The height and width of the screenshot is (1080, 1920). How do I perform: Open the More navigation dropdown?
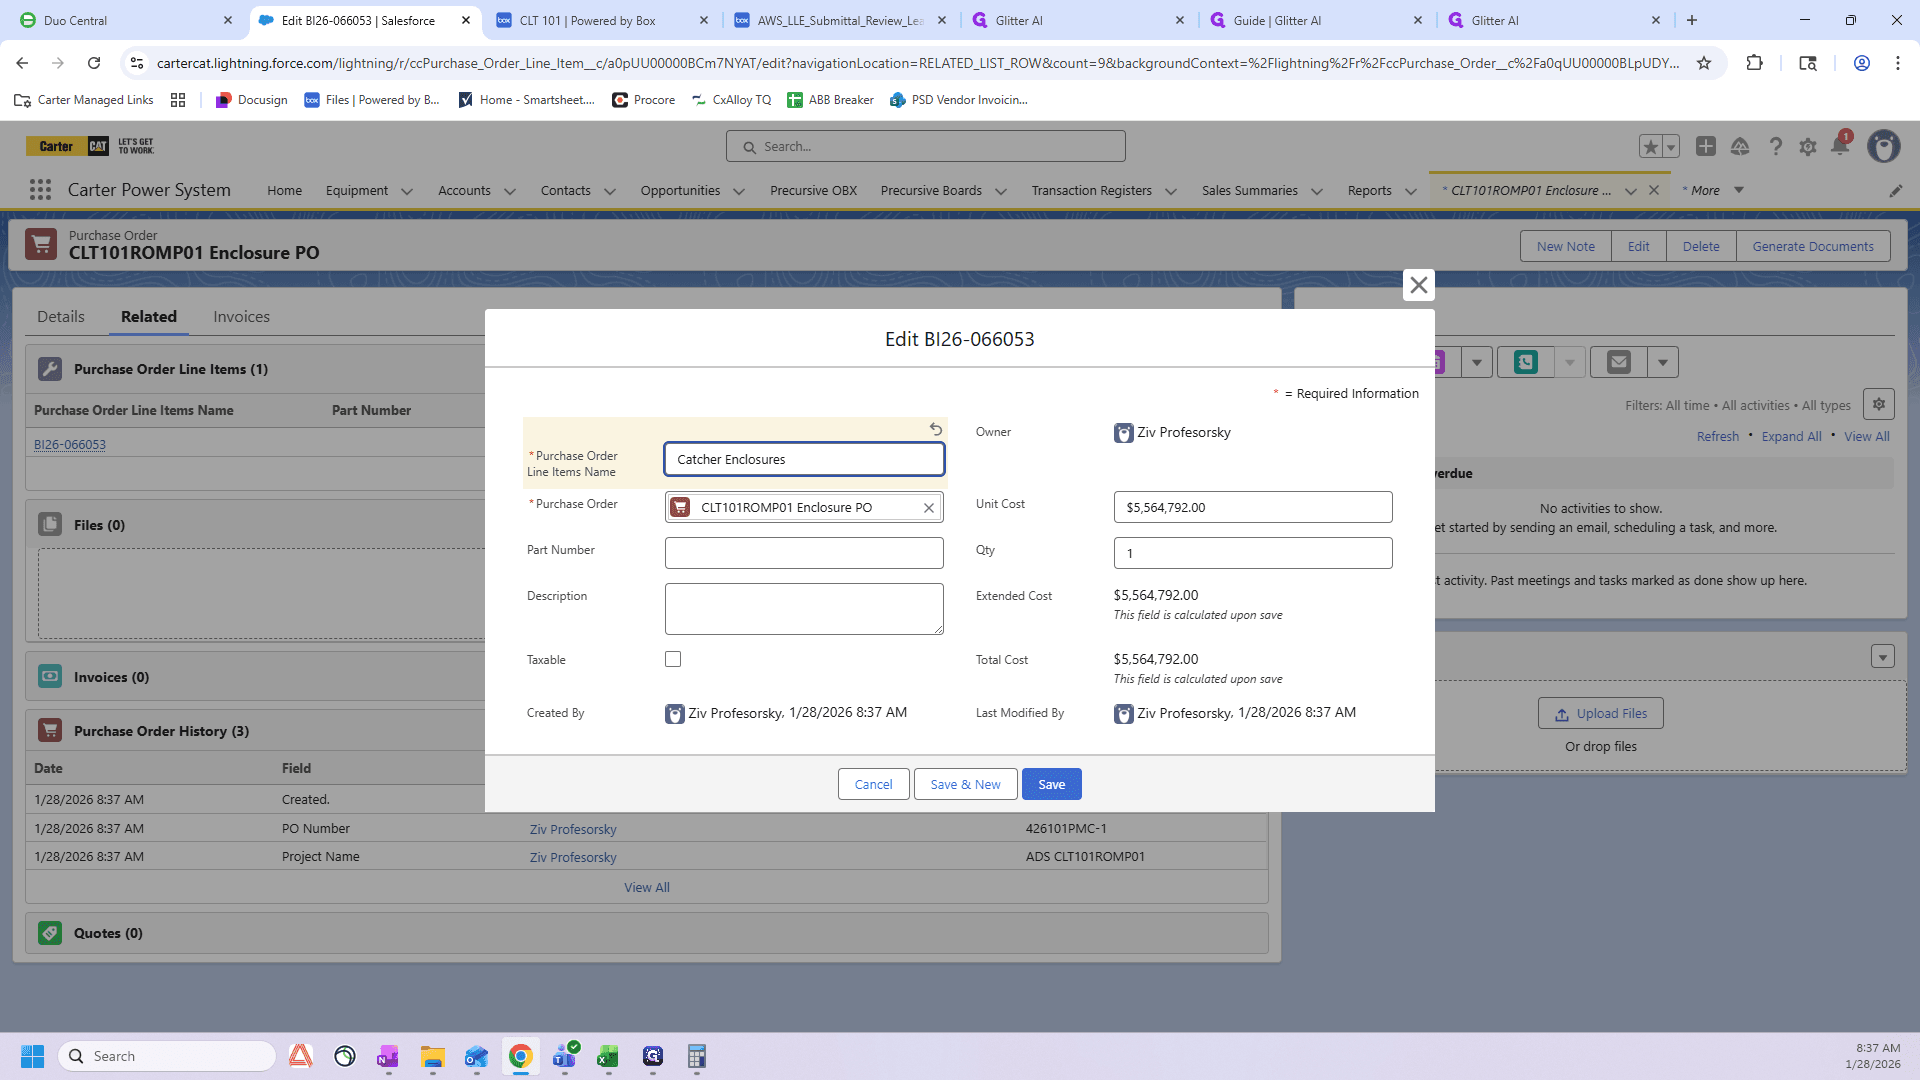coord(1712,190)
